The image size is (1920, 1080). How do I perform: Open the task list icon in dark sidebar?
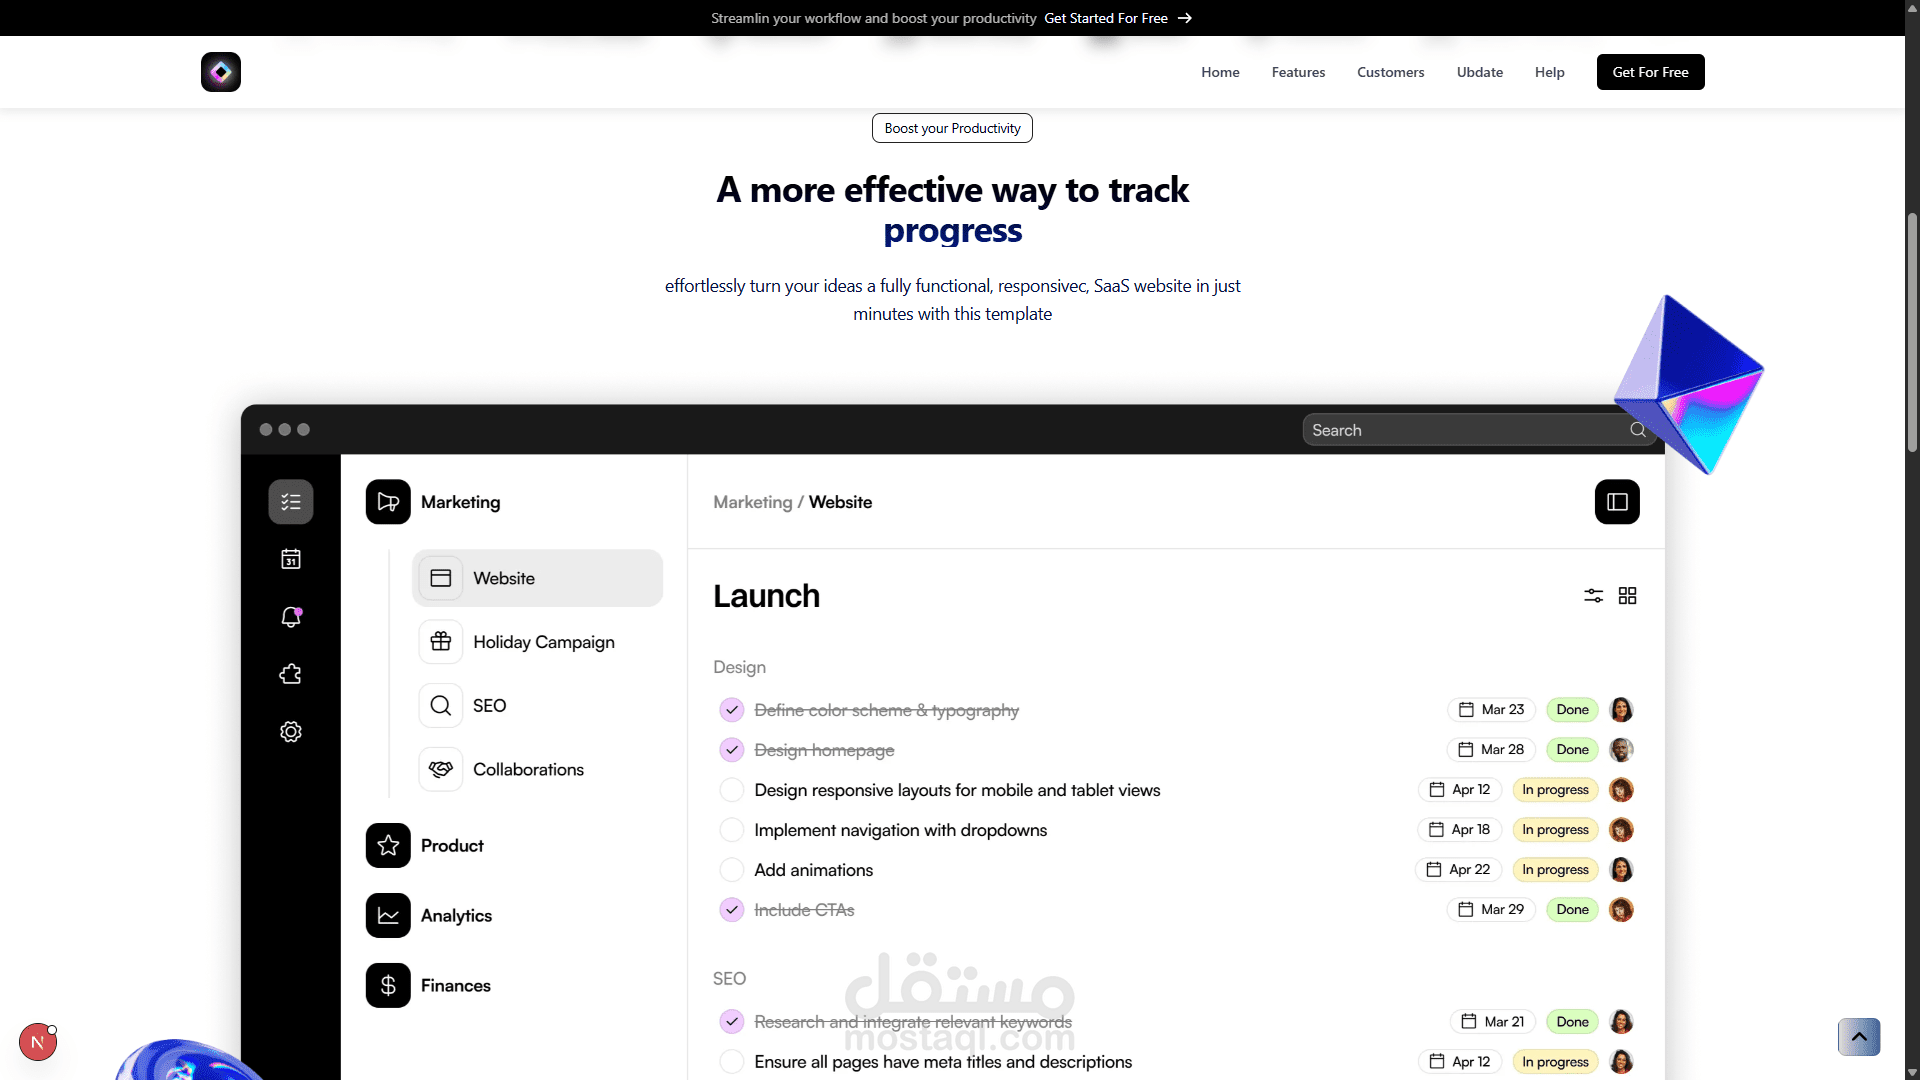pyautogui.click(x=291, y=502)
